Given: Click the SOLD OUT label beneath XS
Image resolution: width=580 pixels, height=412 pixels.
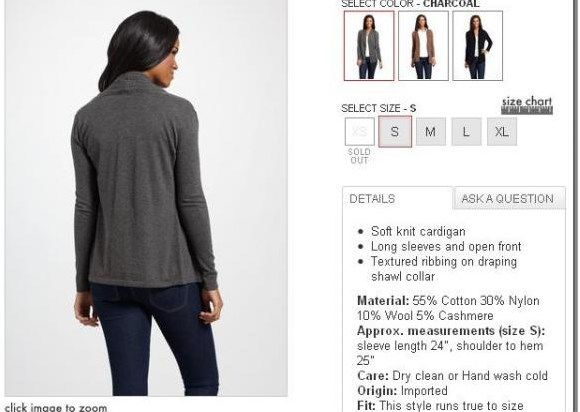Looking at the screenshot, I should pyautogui.click(x=359, y=156).
